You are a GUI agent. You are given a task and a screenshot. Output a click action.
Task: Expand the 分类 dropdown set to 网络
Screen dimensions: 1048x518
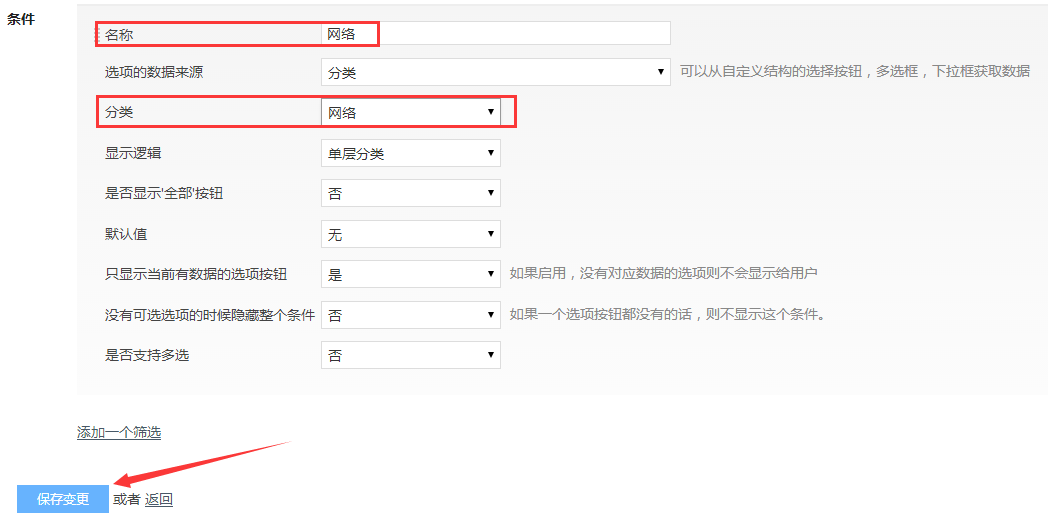(410, 113)
